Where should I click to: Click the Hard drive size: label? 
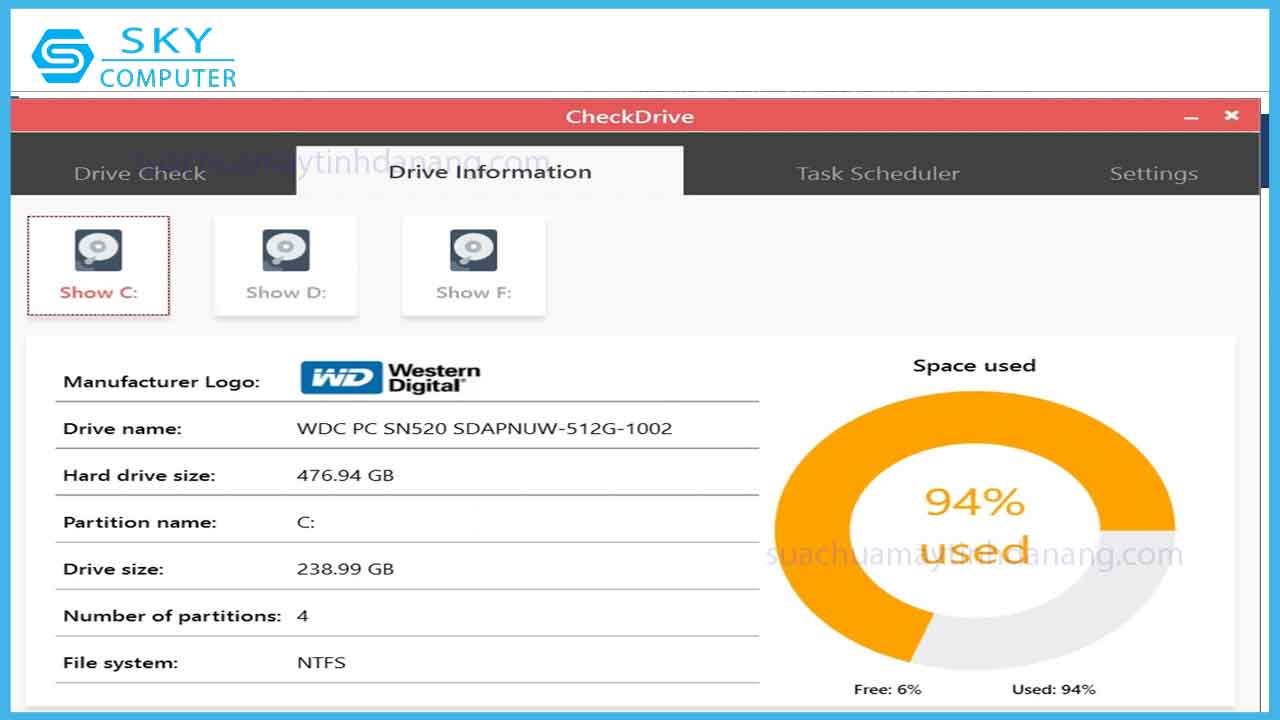[139, 475]
